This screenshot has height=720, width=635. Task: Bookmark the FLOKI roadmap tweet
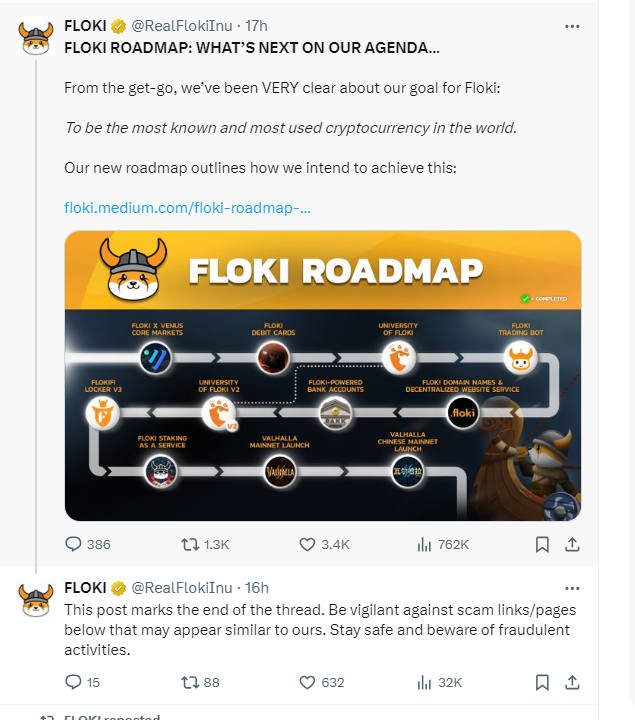pyautogui.click(x=541, y=545)
